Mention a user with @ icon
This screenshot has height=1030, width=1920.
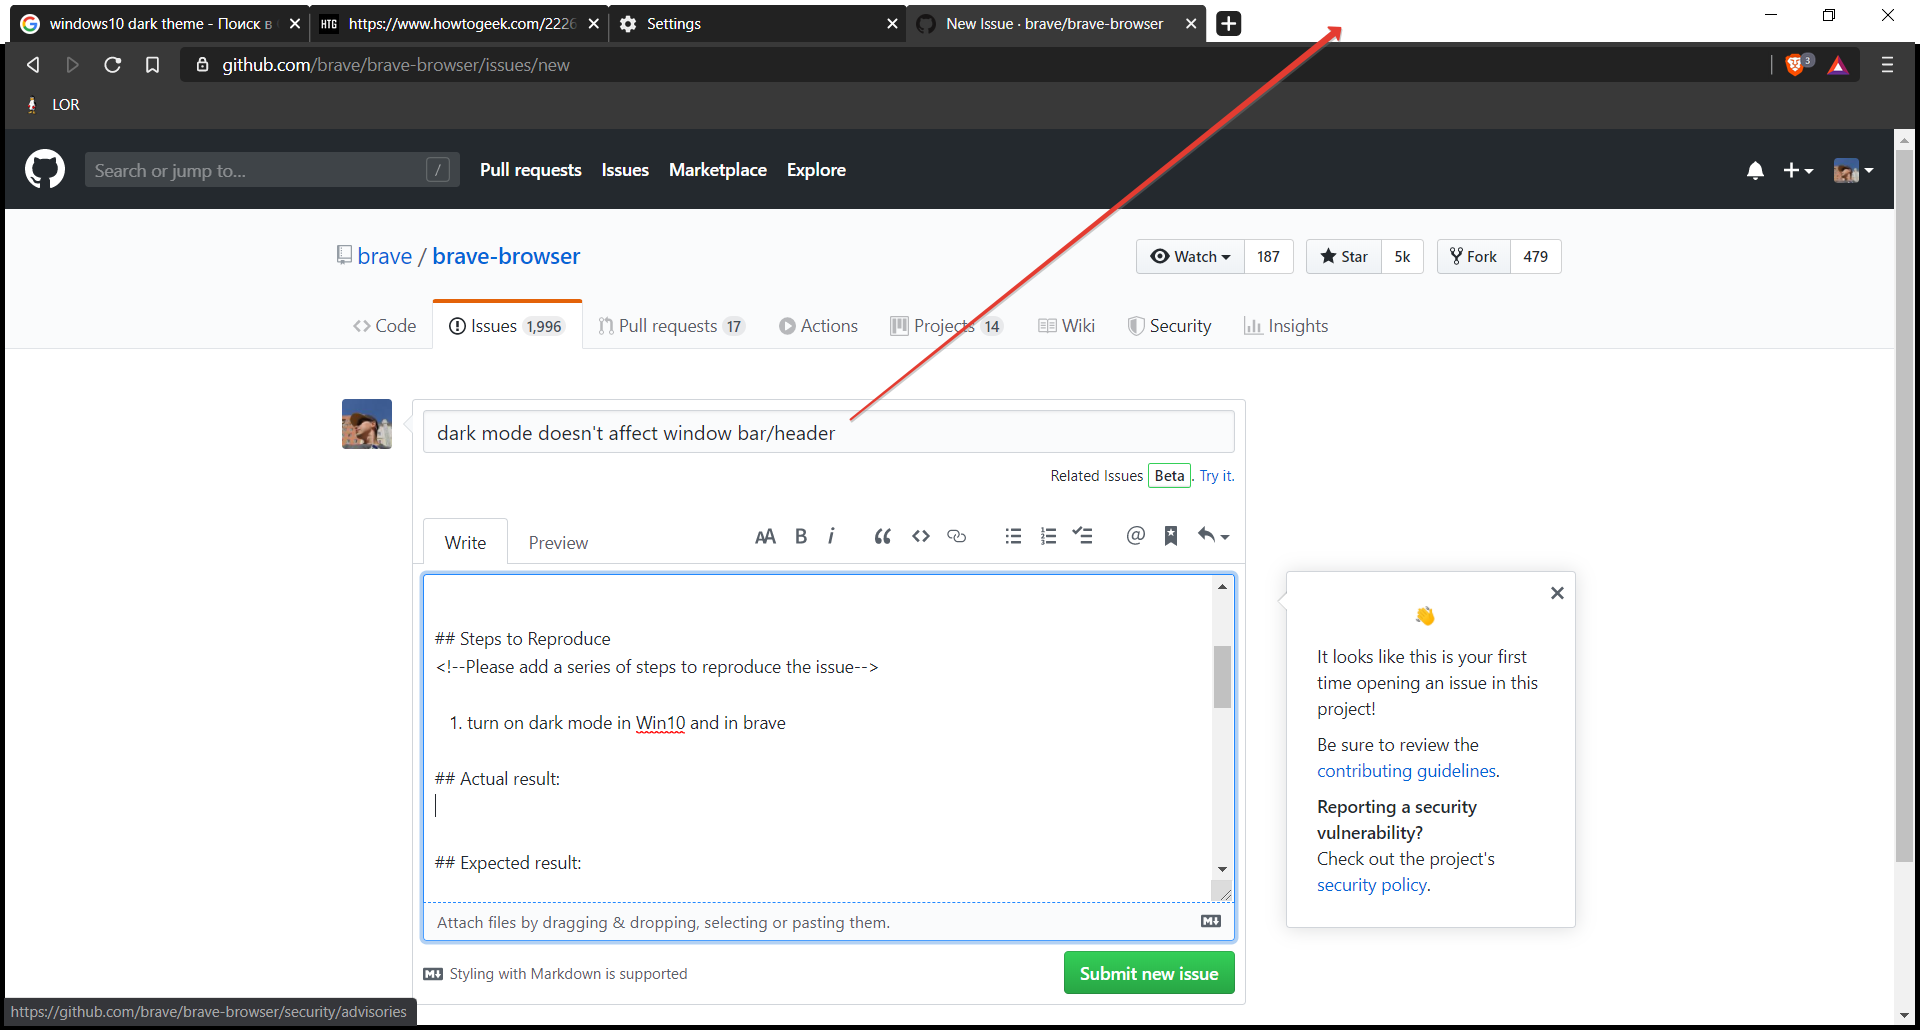click(1135, 537)
